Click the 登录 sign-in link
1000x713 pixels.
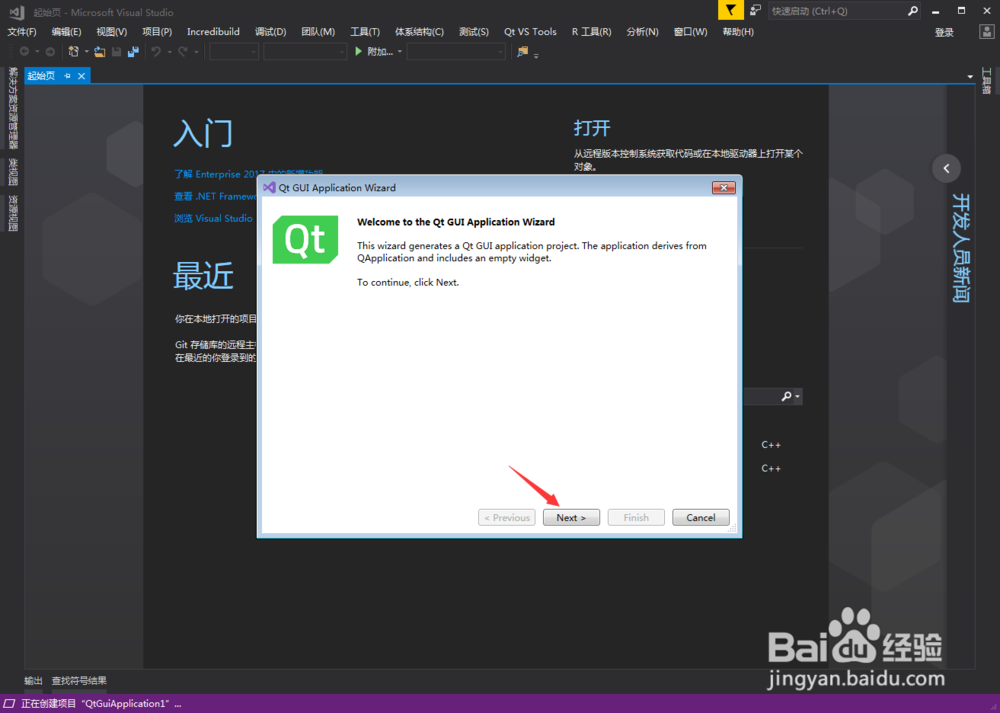(944, 33)
